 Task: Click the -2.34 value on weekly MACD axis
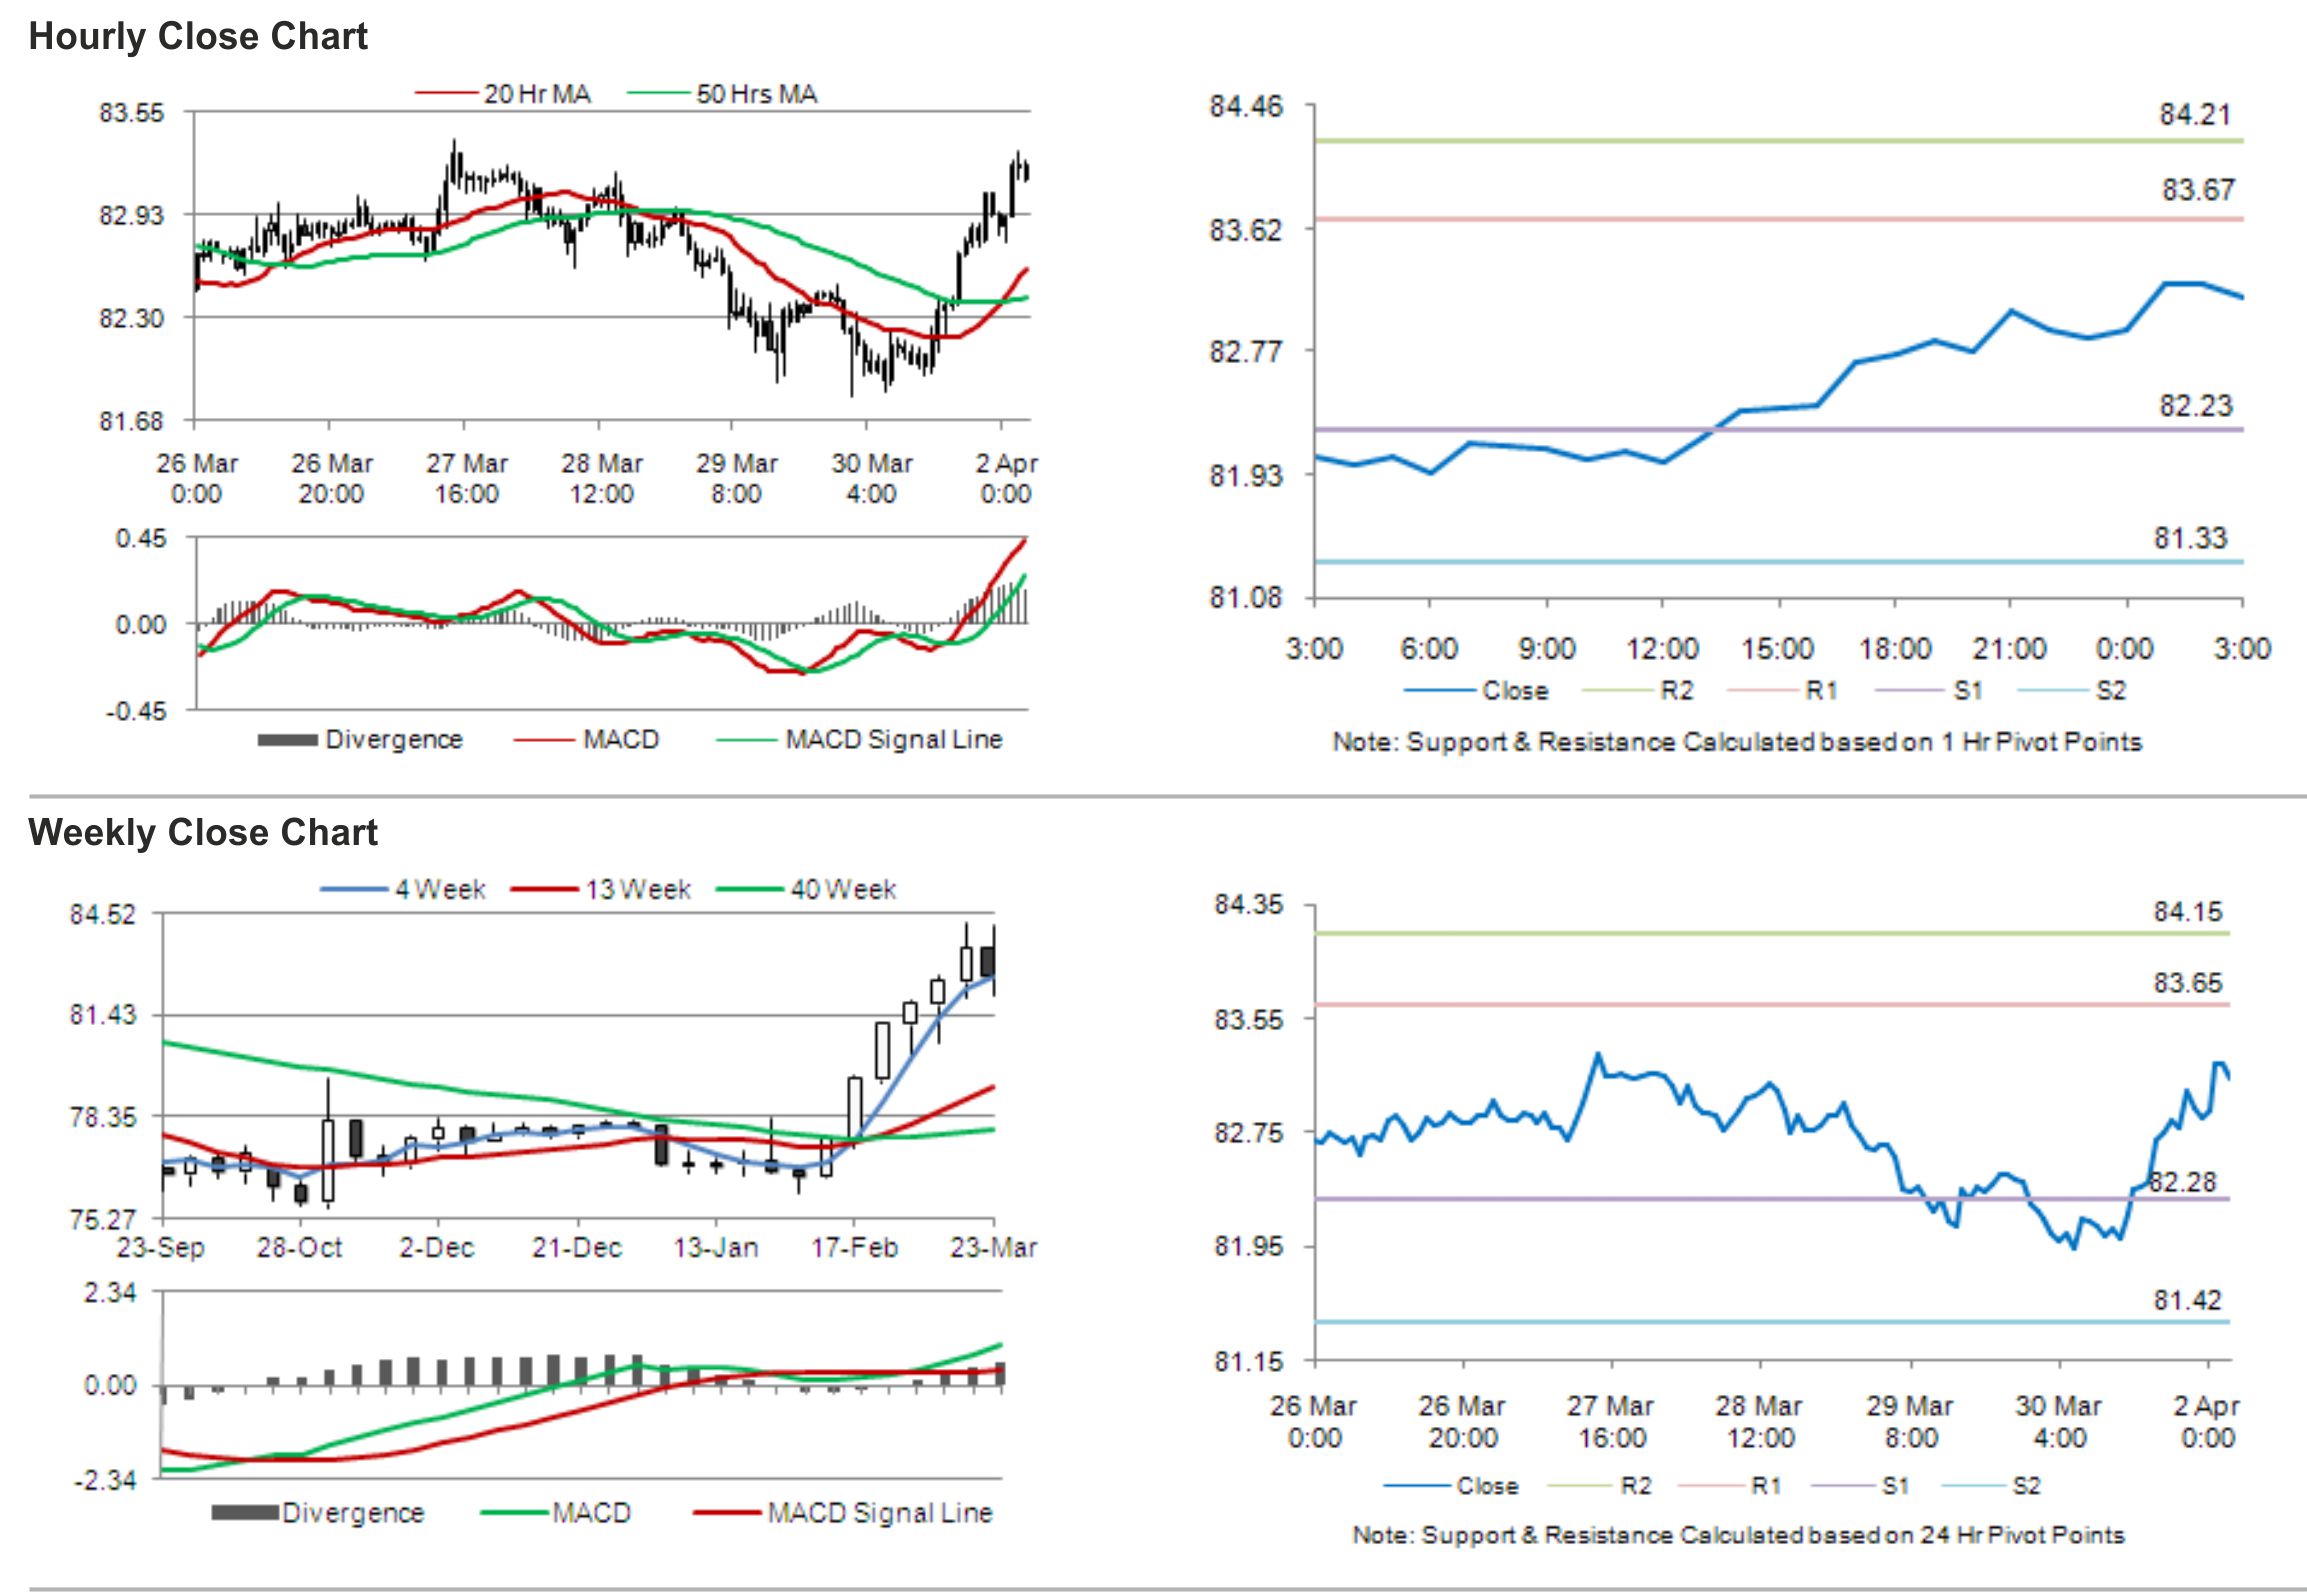(x=106, y=1480)
